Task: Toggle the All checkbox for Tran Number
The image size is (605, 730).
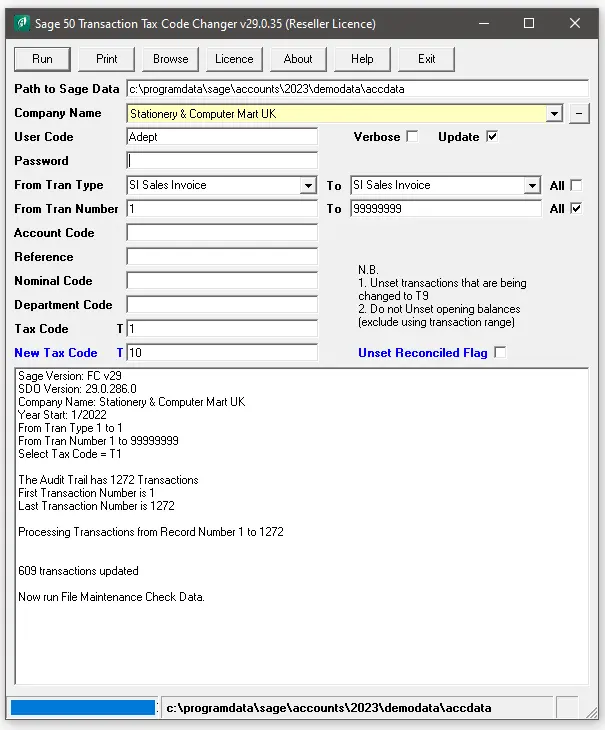Action: click(576, 208)
